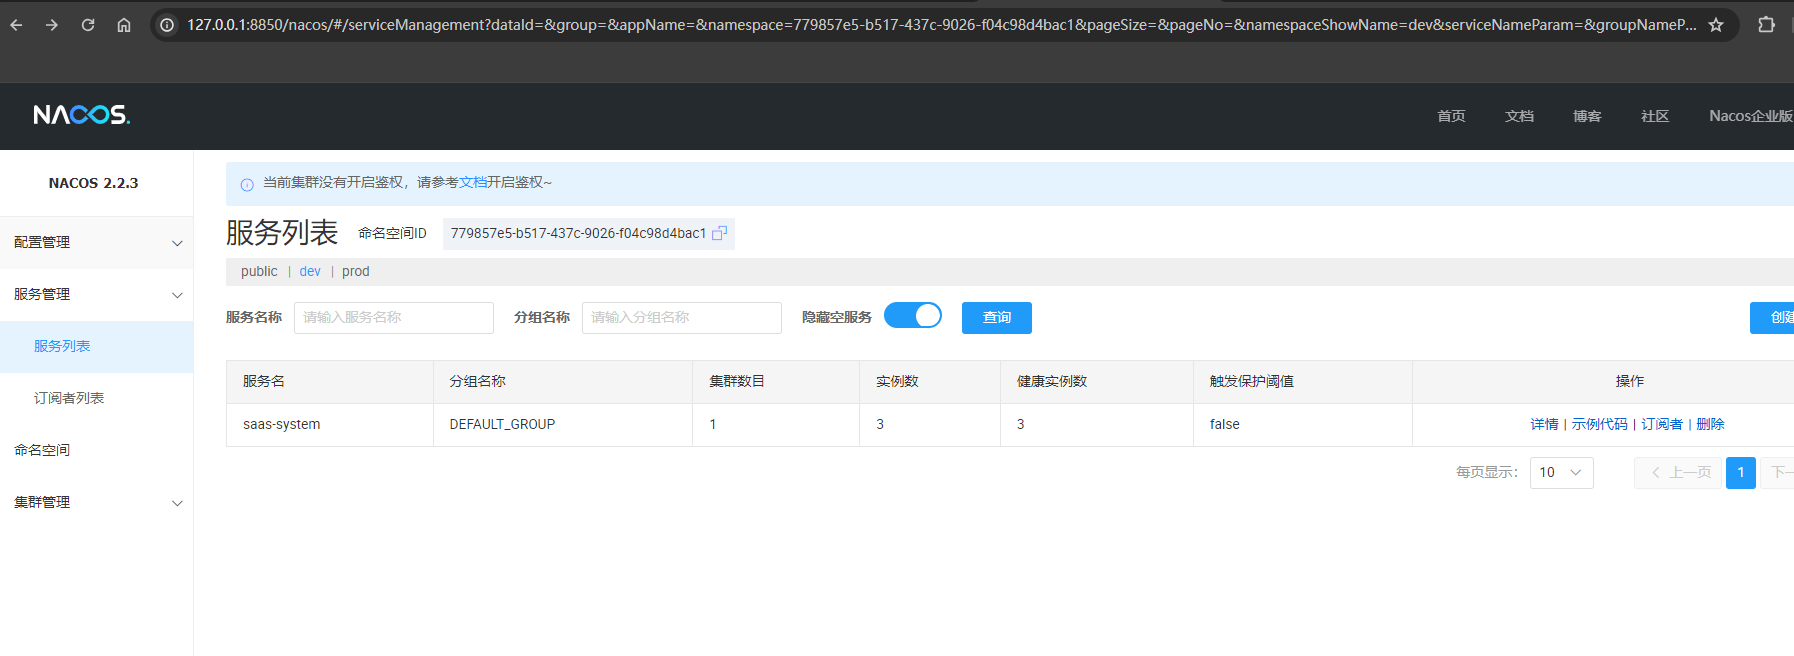Copy the namespace ID with copy icon
Viewport: 1794px width, 656px height.
pos(719,233)
